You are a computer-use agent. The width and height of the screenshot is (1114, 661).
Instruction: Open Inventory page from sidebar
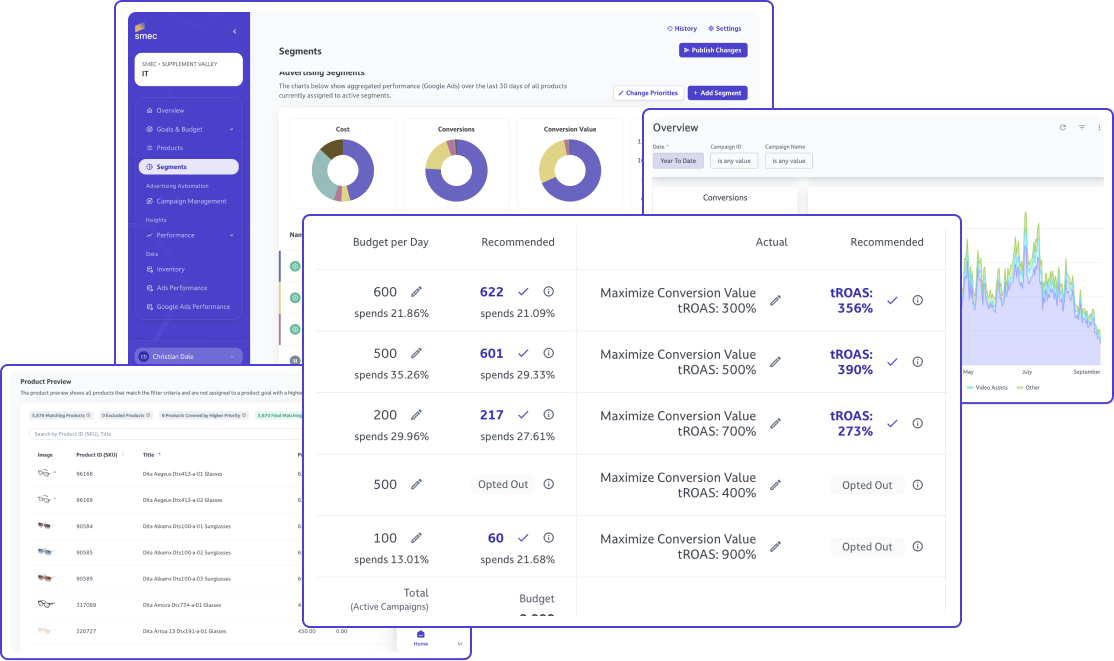170,269
